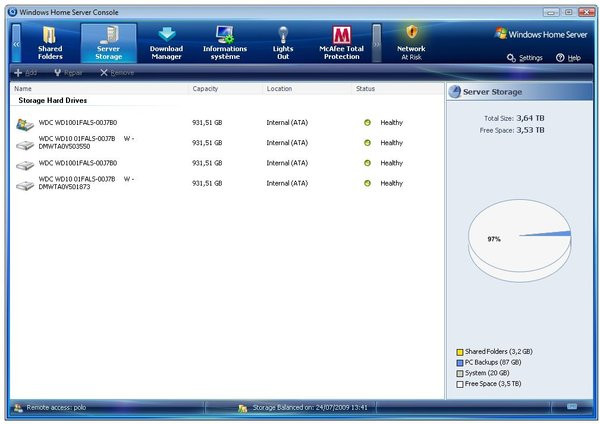
Task: Click the blue PC Backups legend swatch
Action: click(460, 363)
